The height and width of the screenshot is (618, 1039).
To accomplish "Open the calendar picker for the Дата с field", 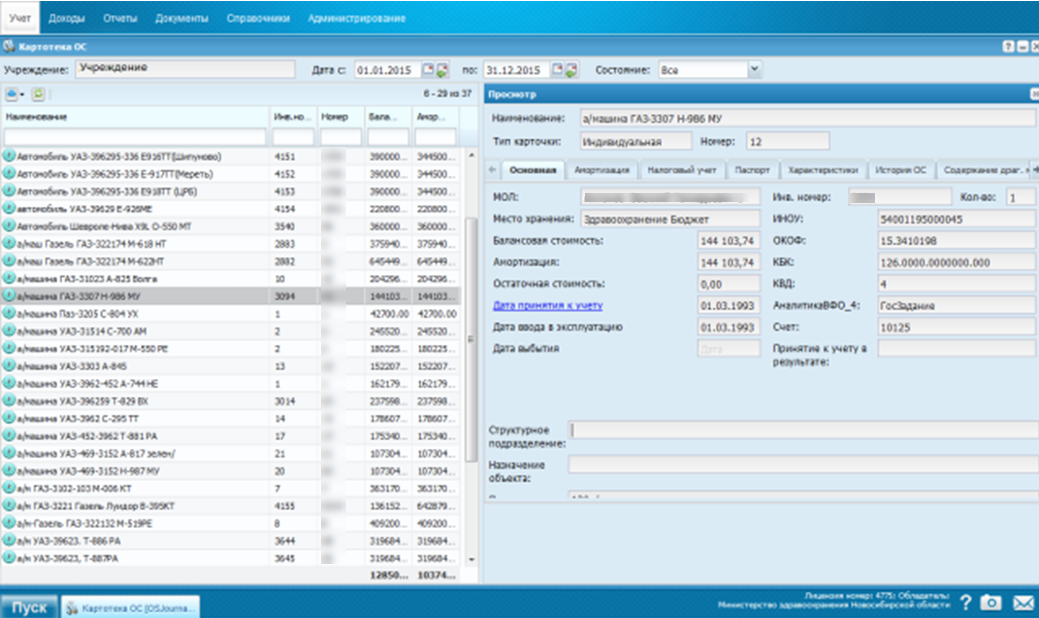I will 428,70.
